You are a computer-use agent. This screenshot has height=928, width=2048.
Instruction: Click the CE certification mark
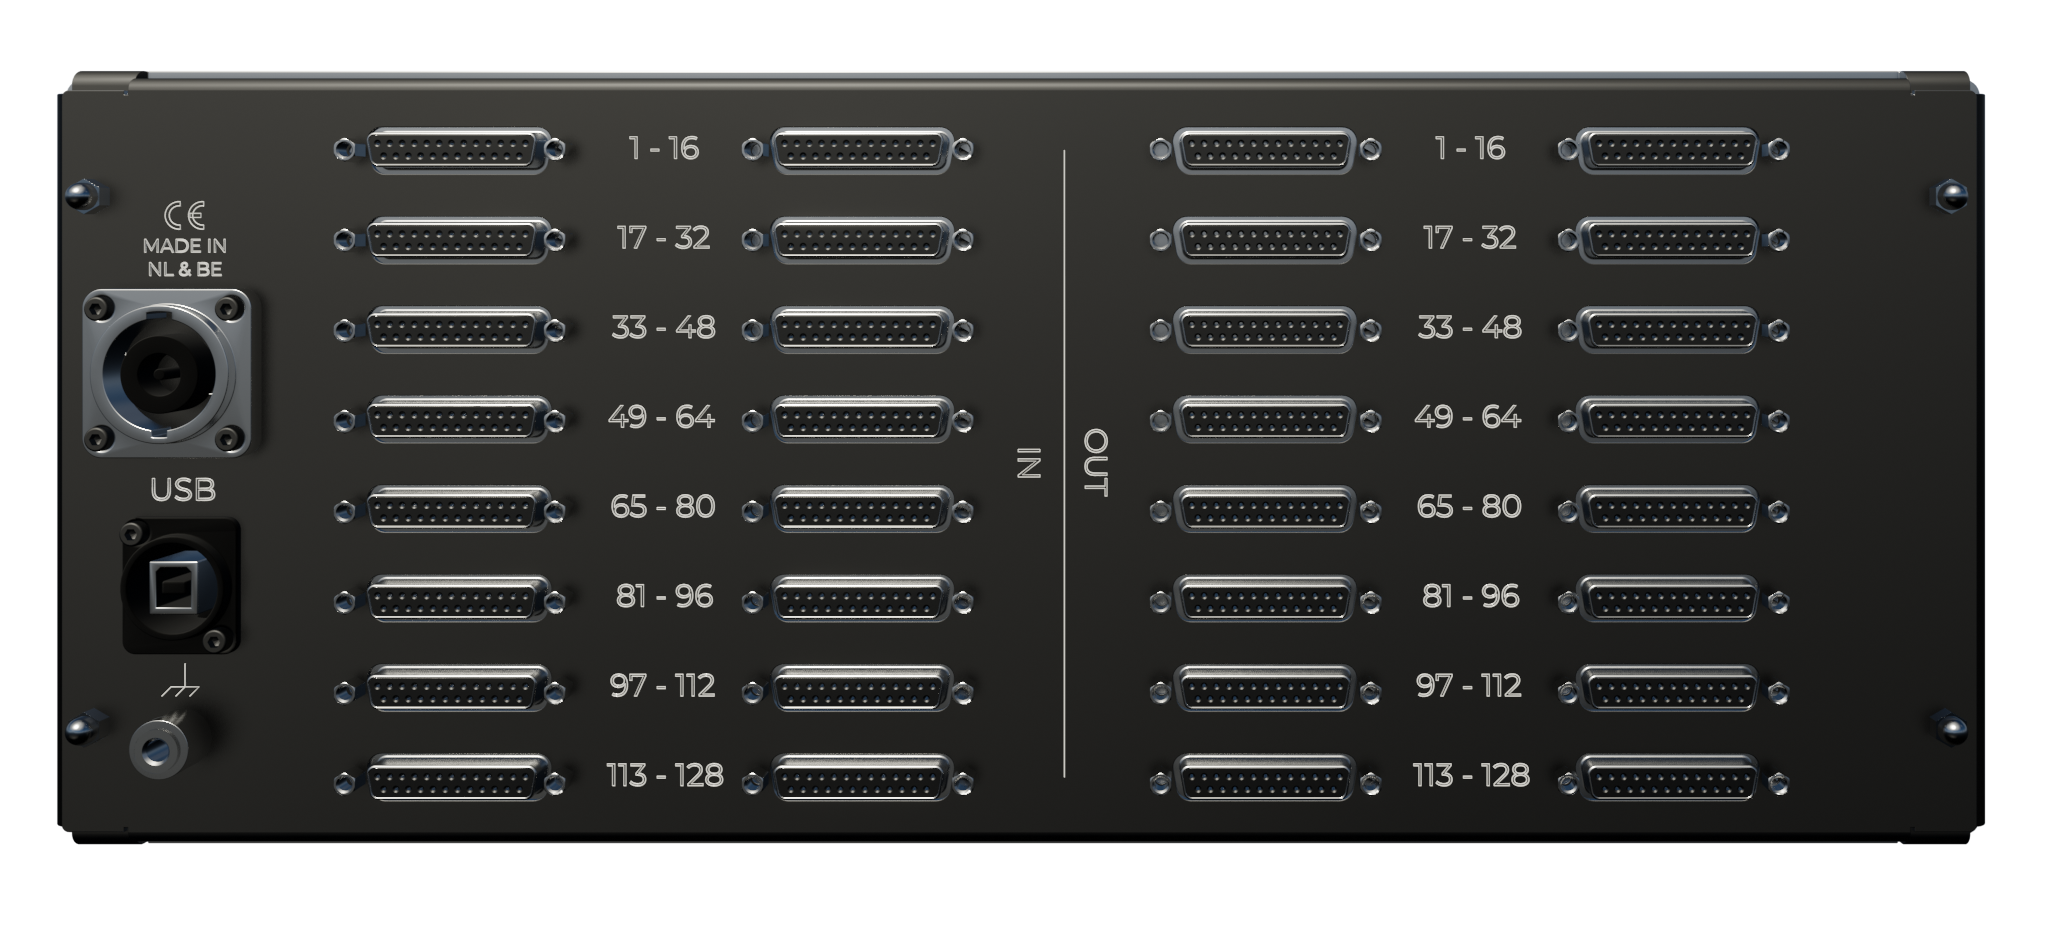(184, 216)
